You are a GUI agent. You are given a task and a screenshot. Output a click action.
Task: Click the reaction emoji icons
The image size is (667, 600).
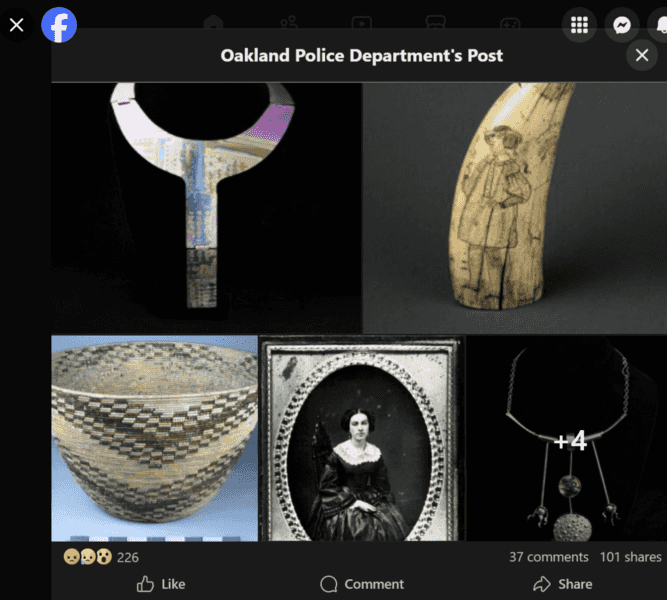pos(88,557)
